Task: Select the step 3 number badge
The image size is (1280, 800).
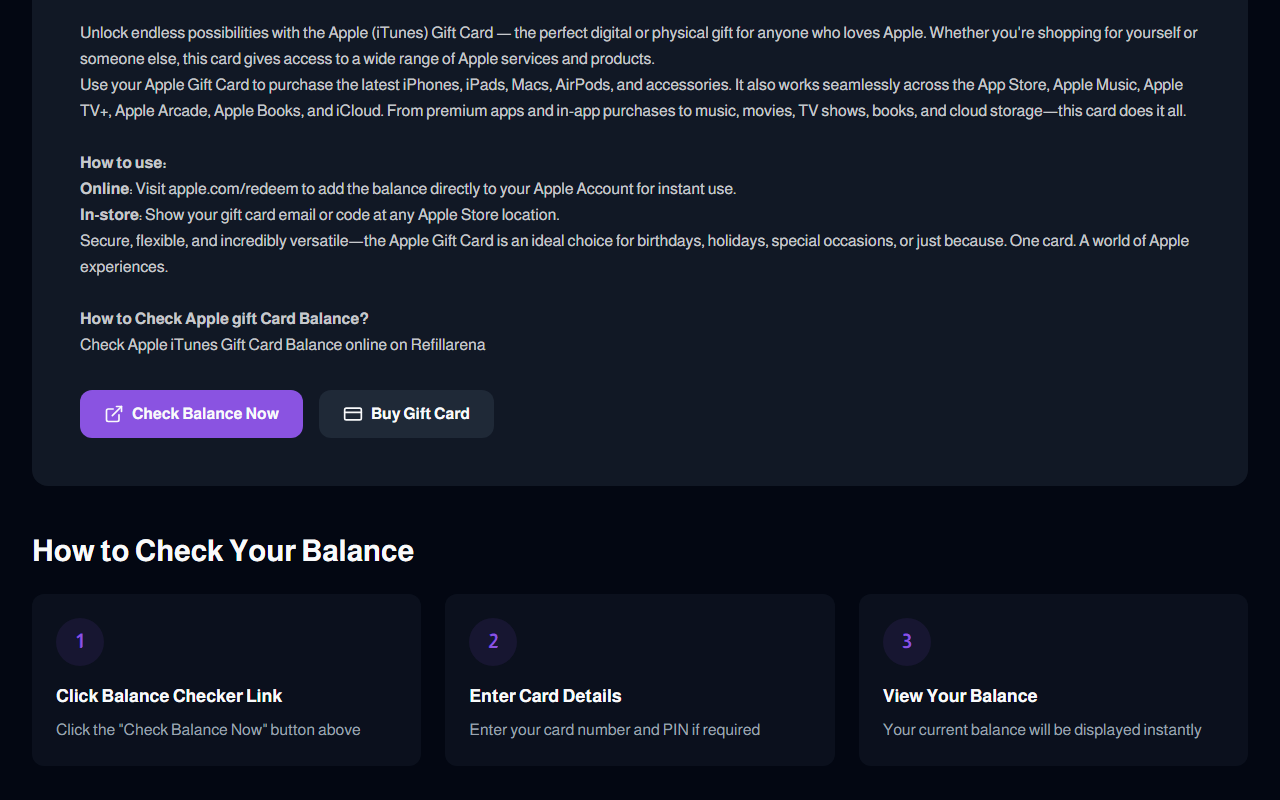Action: click(x=907, y=642)
